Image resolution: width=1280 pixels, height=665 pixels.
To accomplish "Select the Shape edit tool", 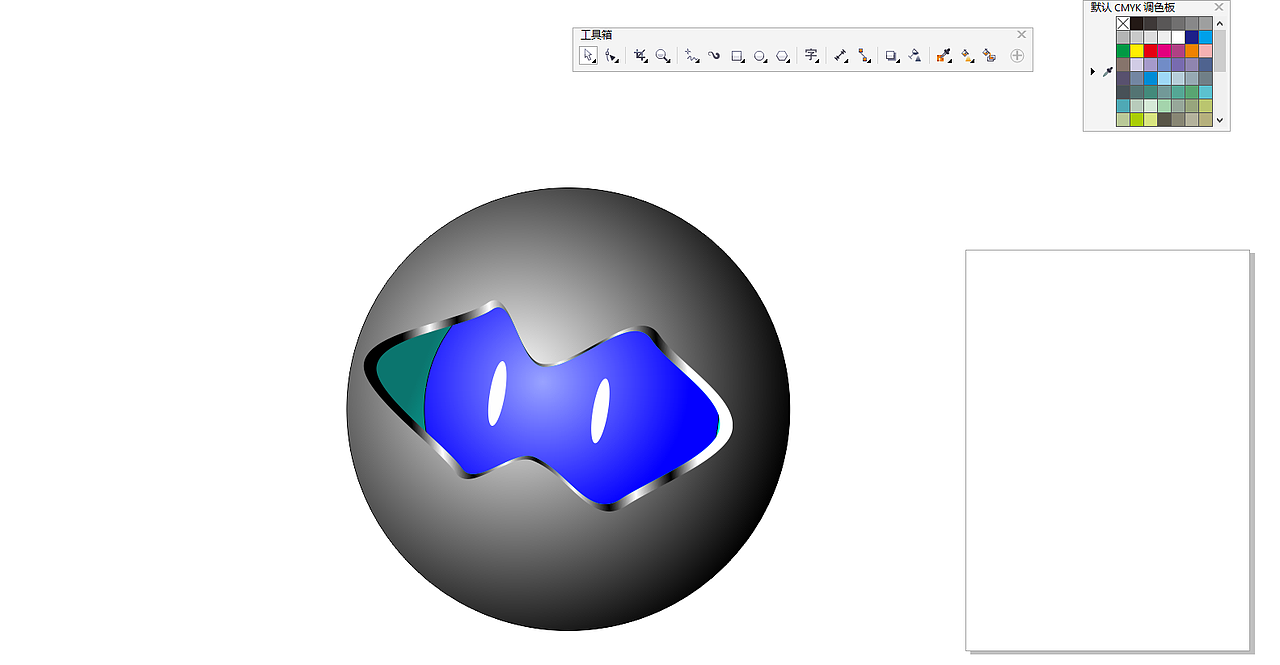I will tap(611, 56).
